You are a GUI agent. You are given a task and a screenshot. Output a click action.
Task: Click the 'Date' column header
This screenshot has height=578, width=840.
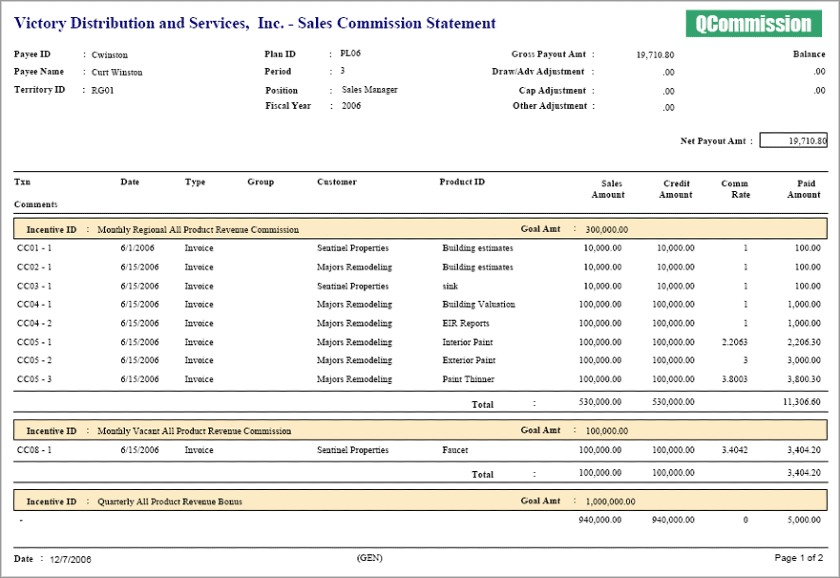pos(130,182)
